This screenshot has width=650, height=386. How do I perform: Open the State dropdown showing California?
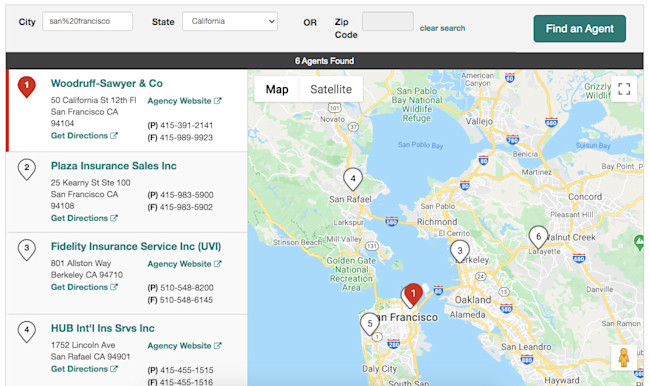pos(230,21)
